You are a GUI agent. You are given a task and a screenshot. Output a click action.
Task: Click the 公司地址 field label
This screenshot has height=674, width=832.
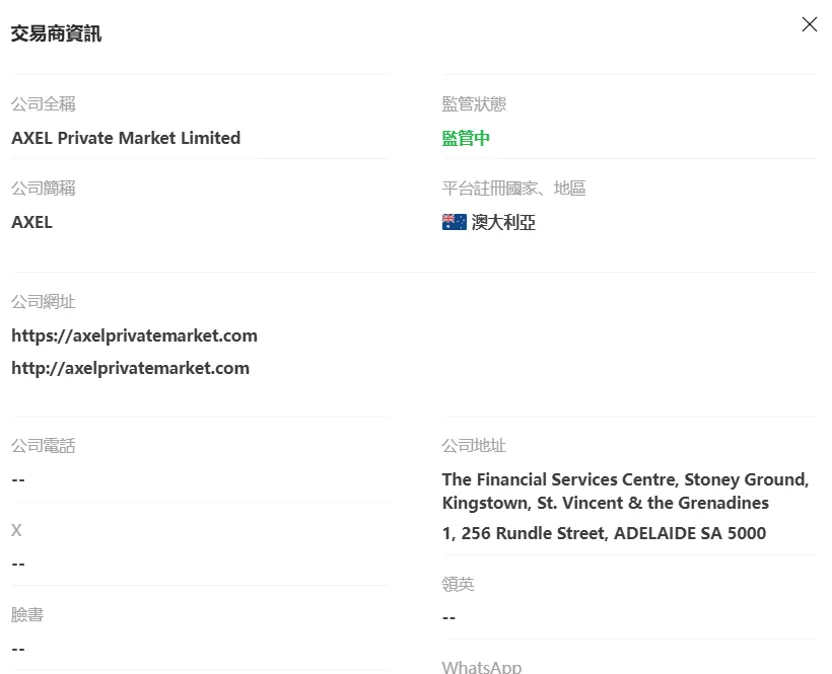(x=474, y=446)
